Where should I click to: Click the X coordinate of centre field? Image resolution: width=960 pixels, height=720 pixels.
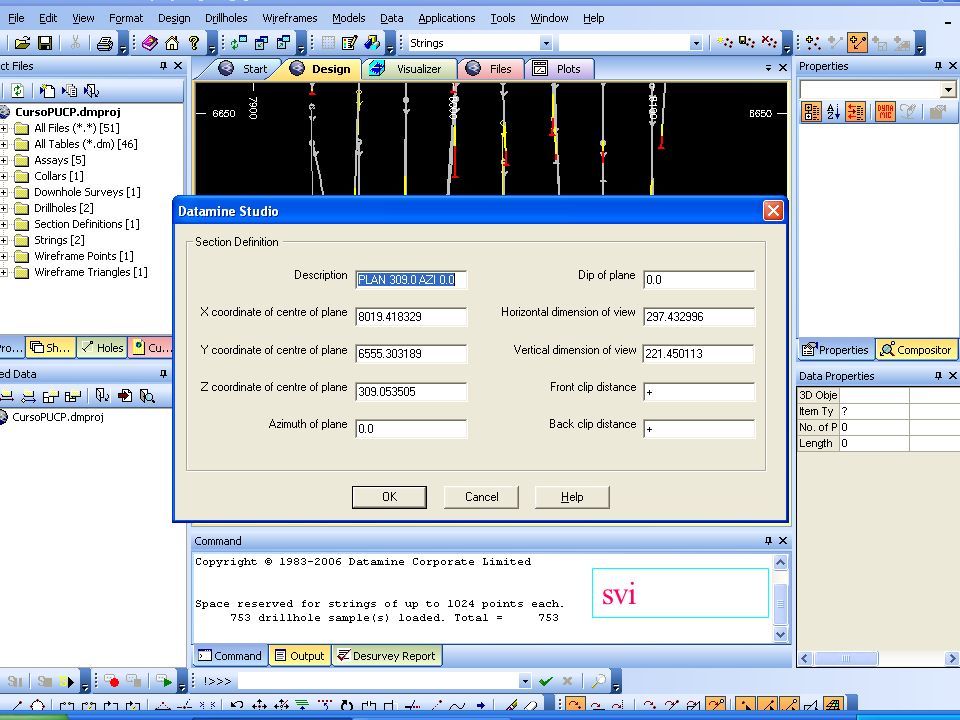[411, 317]
